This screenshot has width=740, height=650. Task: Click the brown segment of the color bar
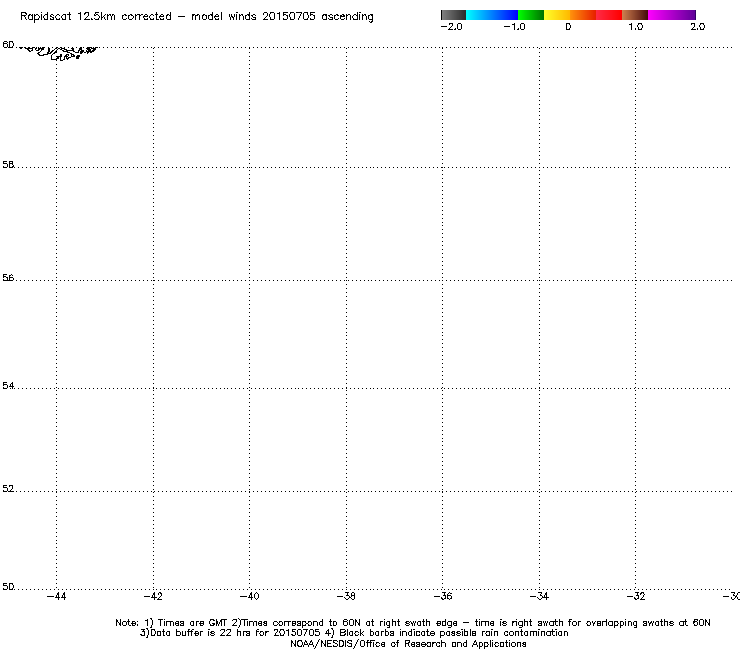pos(635,15)
